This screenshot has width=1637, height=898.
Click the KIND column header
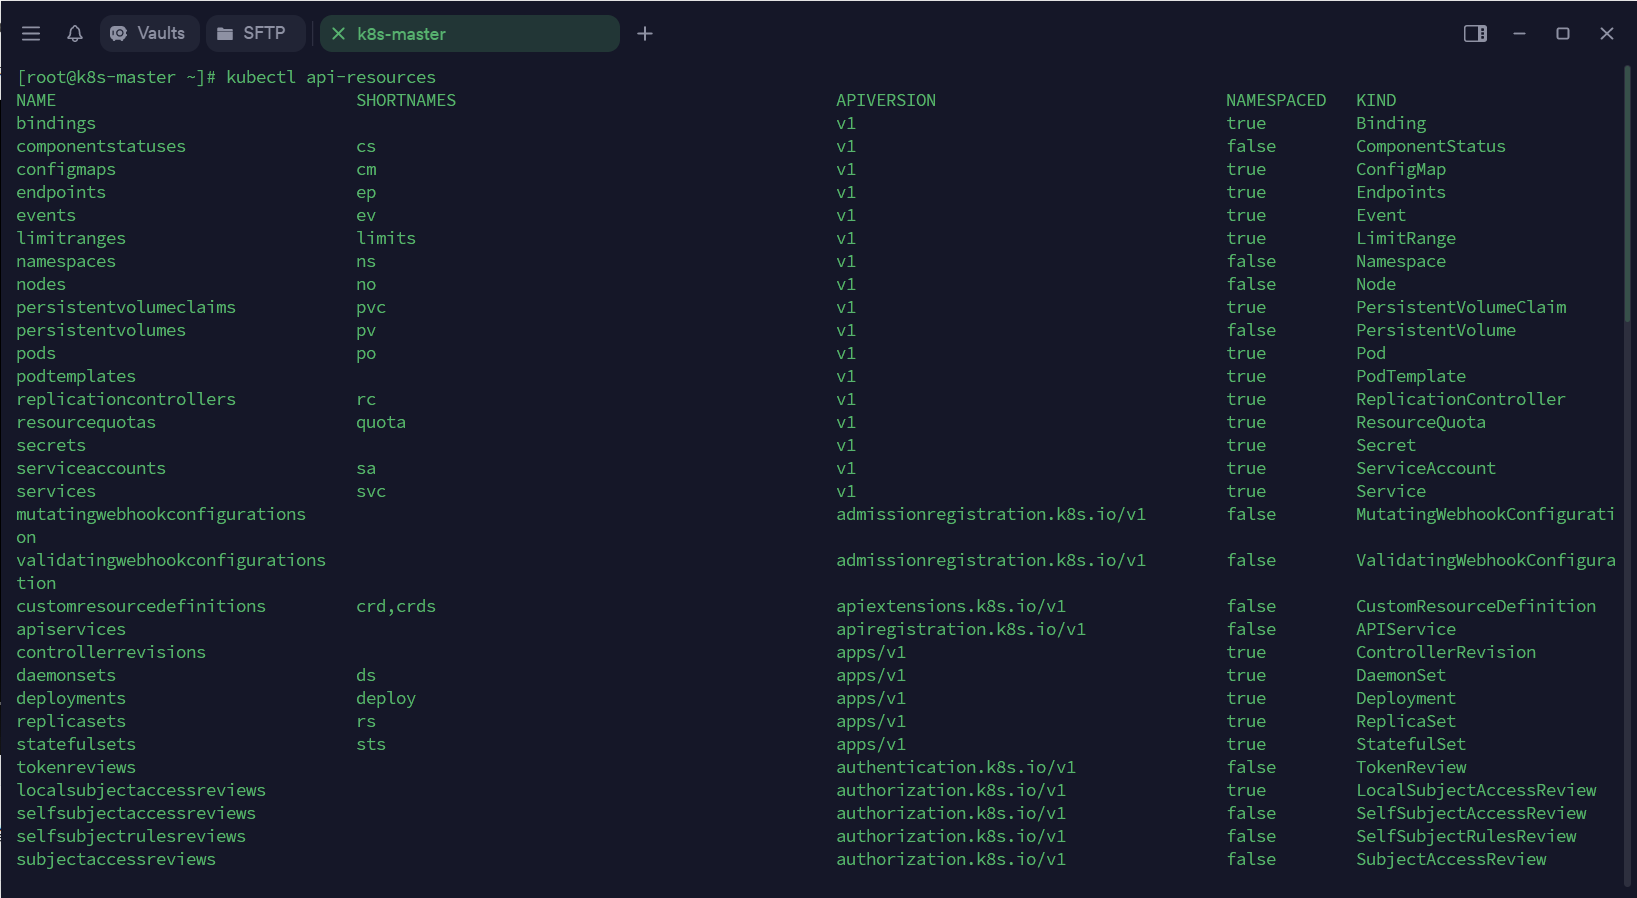click(x=1376, y=100)
